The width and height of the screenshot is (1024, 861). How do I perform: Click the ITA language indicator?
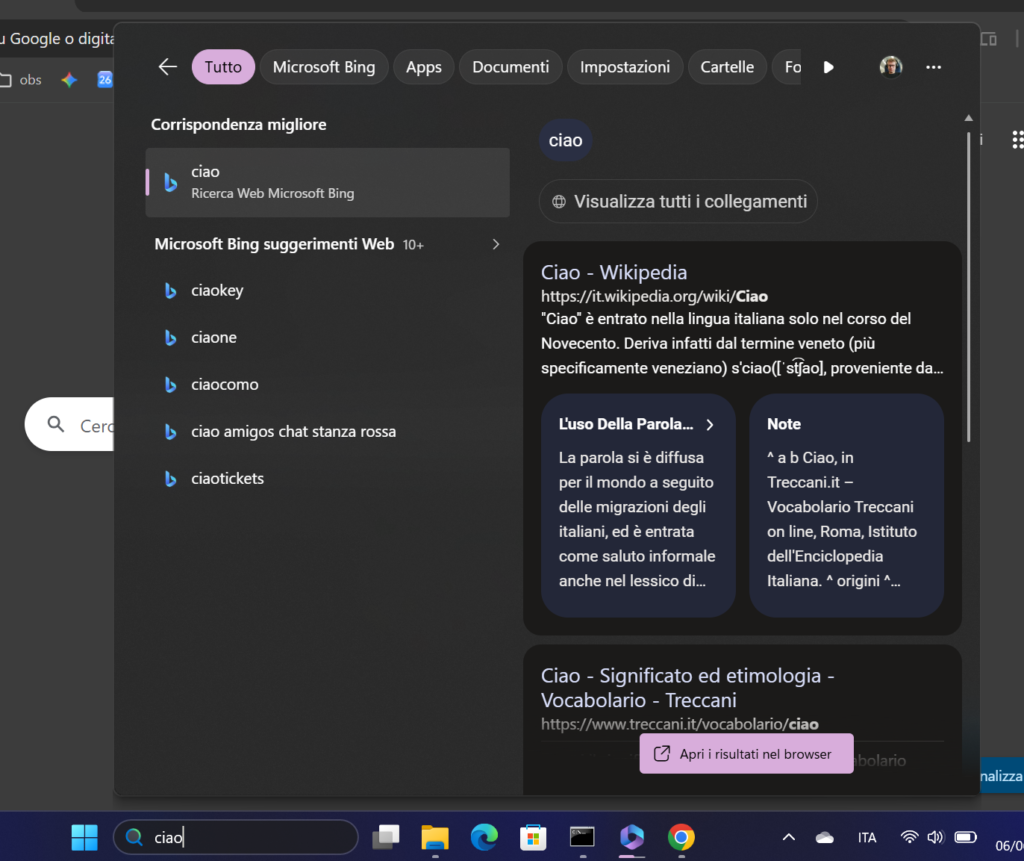click(867, 837)
